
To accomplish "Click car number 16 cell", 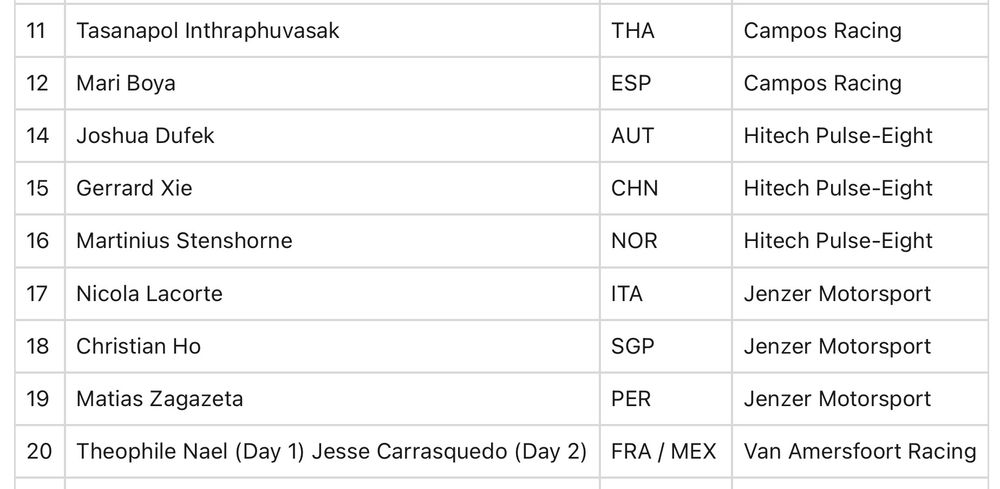I will (38, 240).
